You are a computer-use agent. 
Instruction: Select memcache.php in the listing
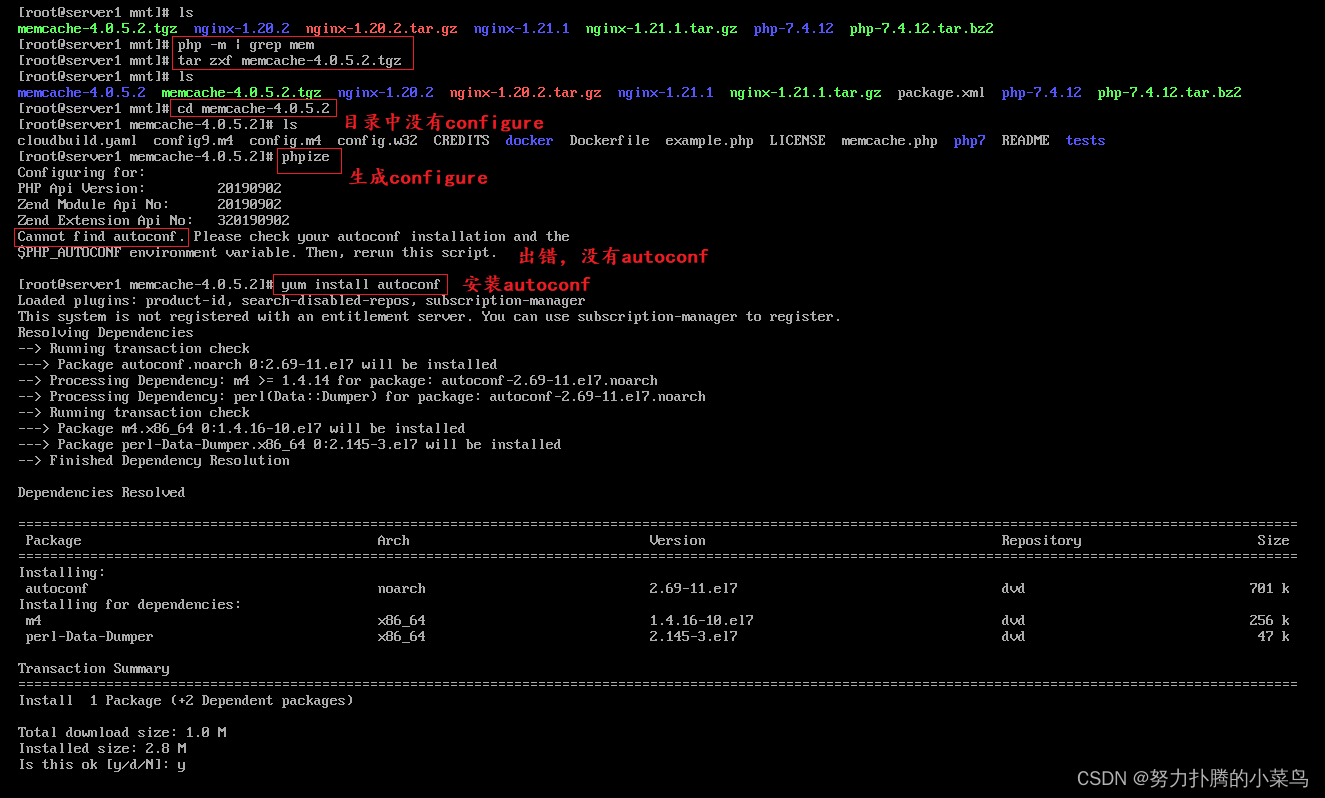pyautogui.click(x=889, y=141)
